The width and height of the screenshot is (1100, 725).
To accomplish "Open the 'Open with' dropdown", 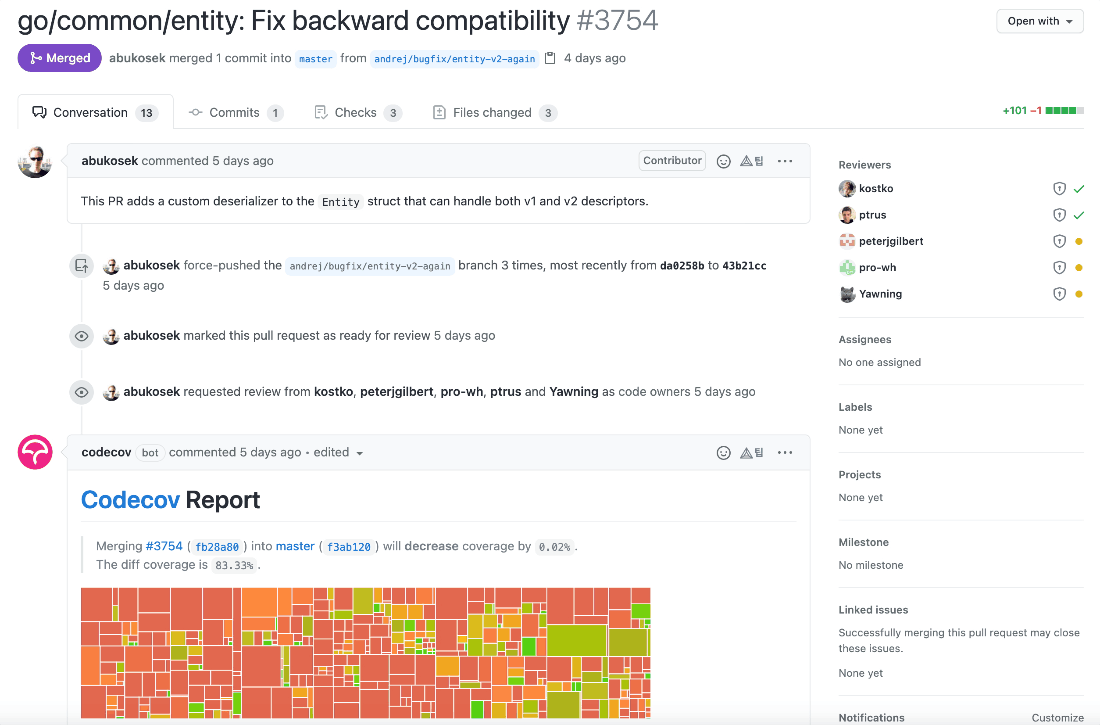I will pyautogui.click(x=1040, y=21).
